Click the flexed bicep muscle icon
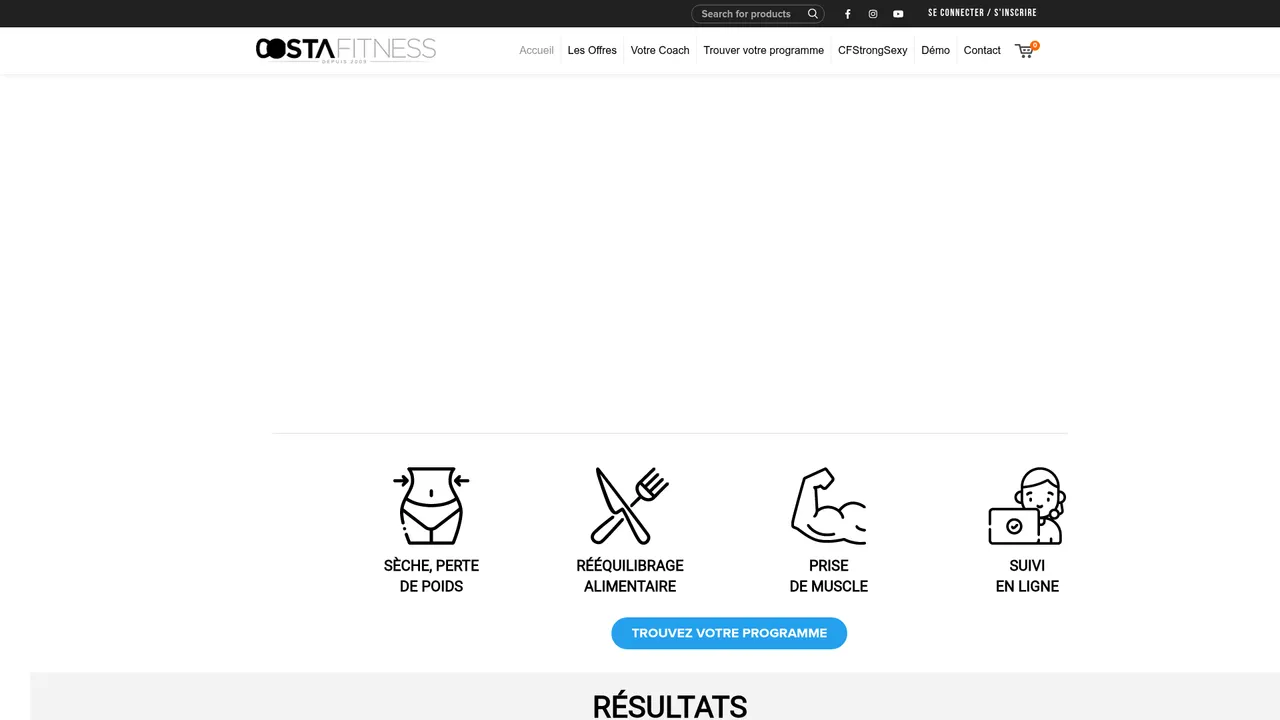1280x720 pixels. (828, 506)
